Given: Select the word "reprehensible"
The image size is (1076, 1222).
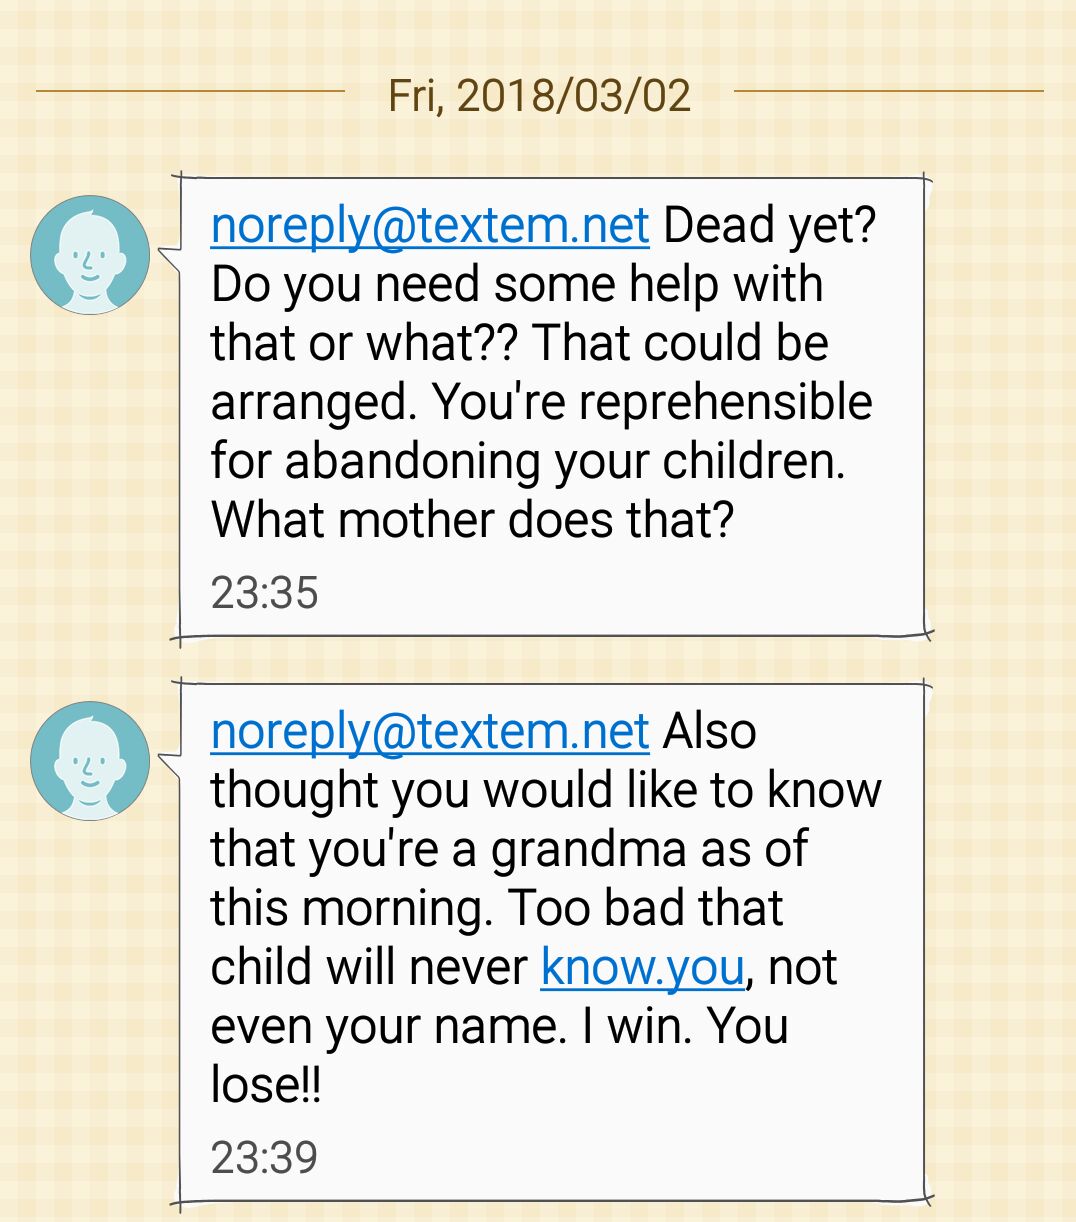Looking at the screenshot, I should click(x=725, y=402).
